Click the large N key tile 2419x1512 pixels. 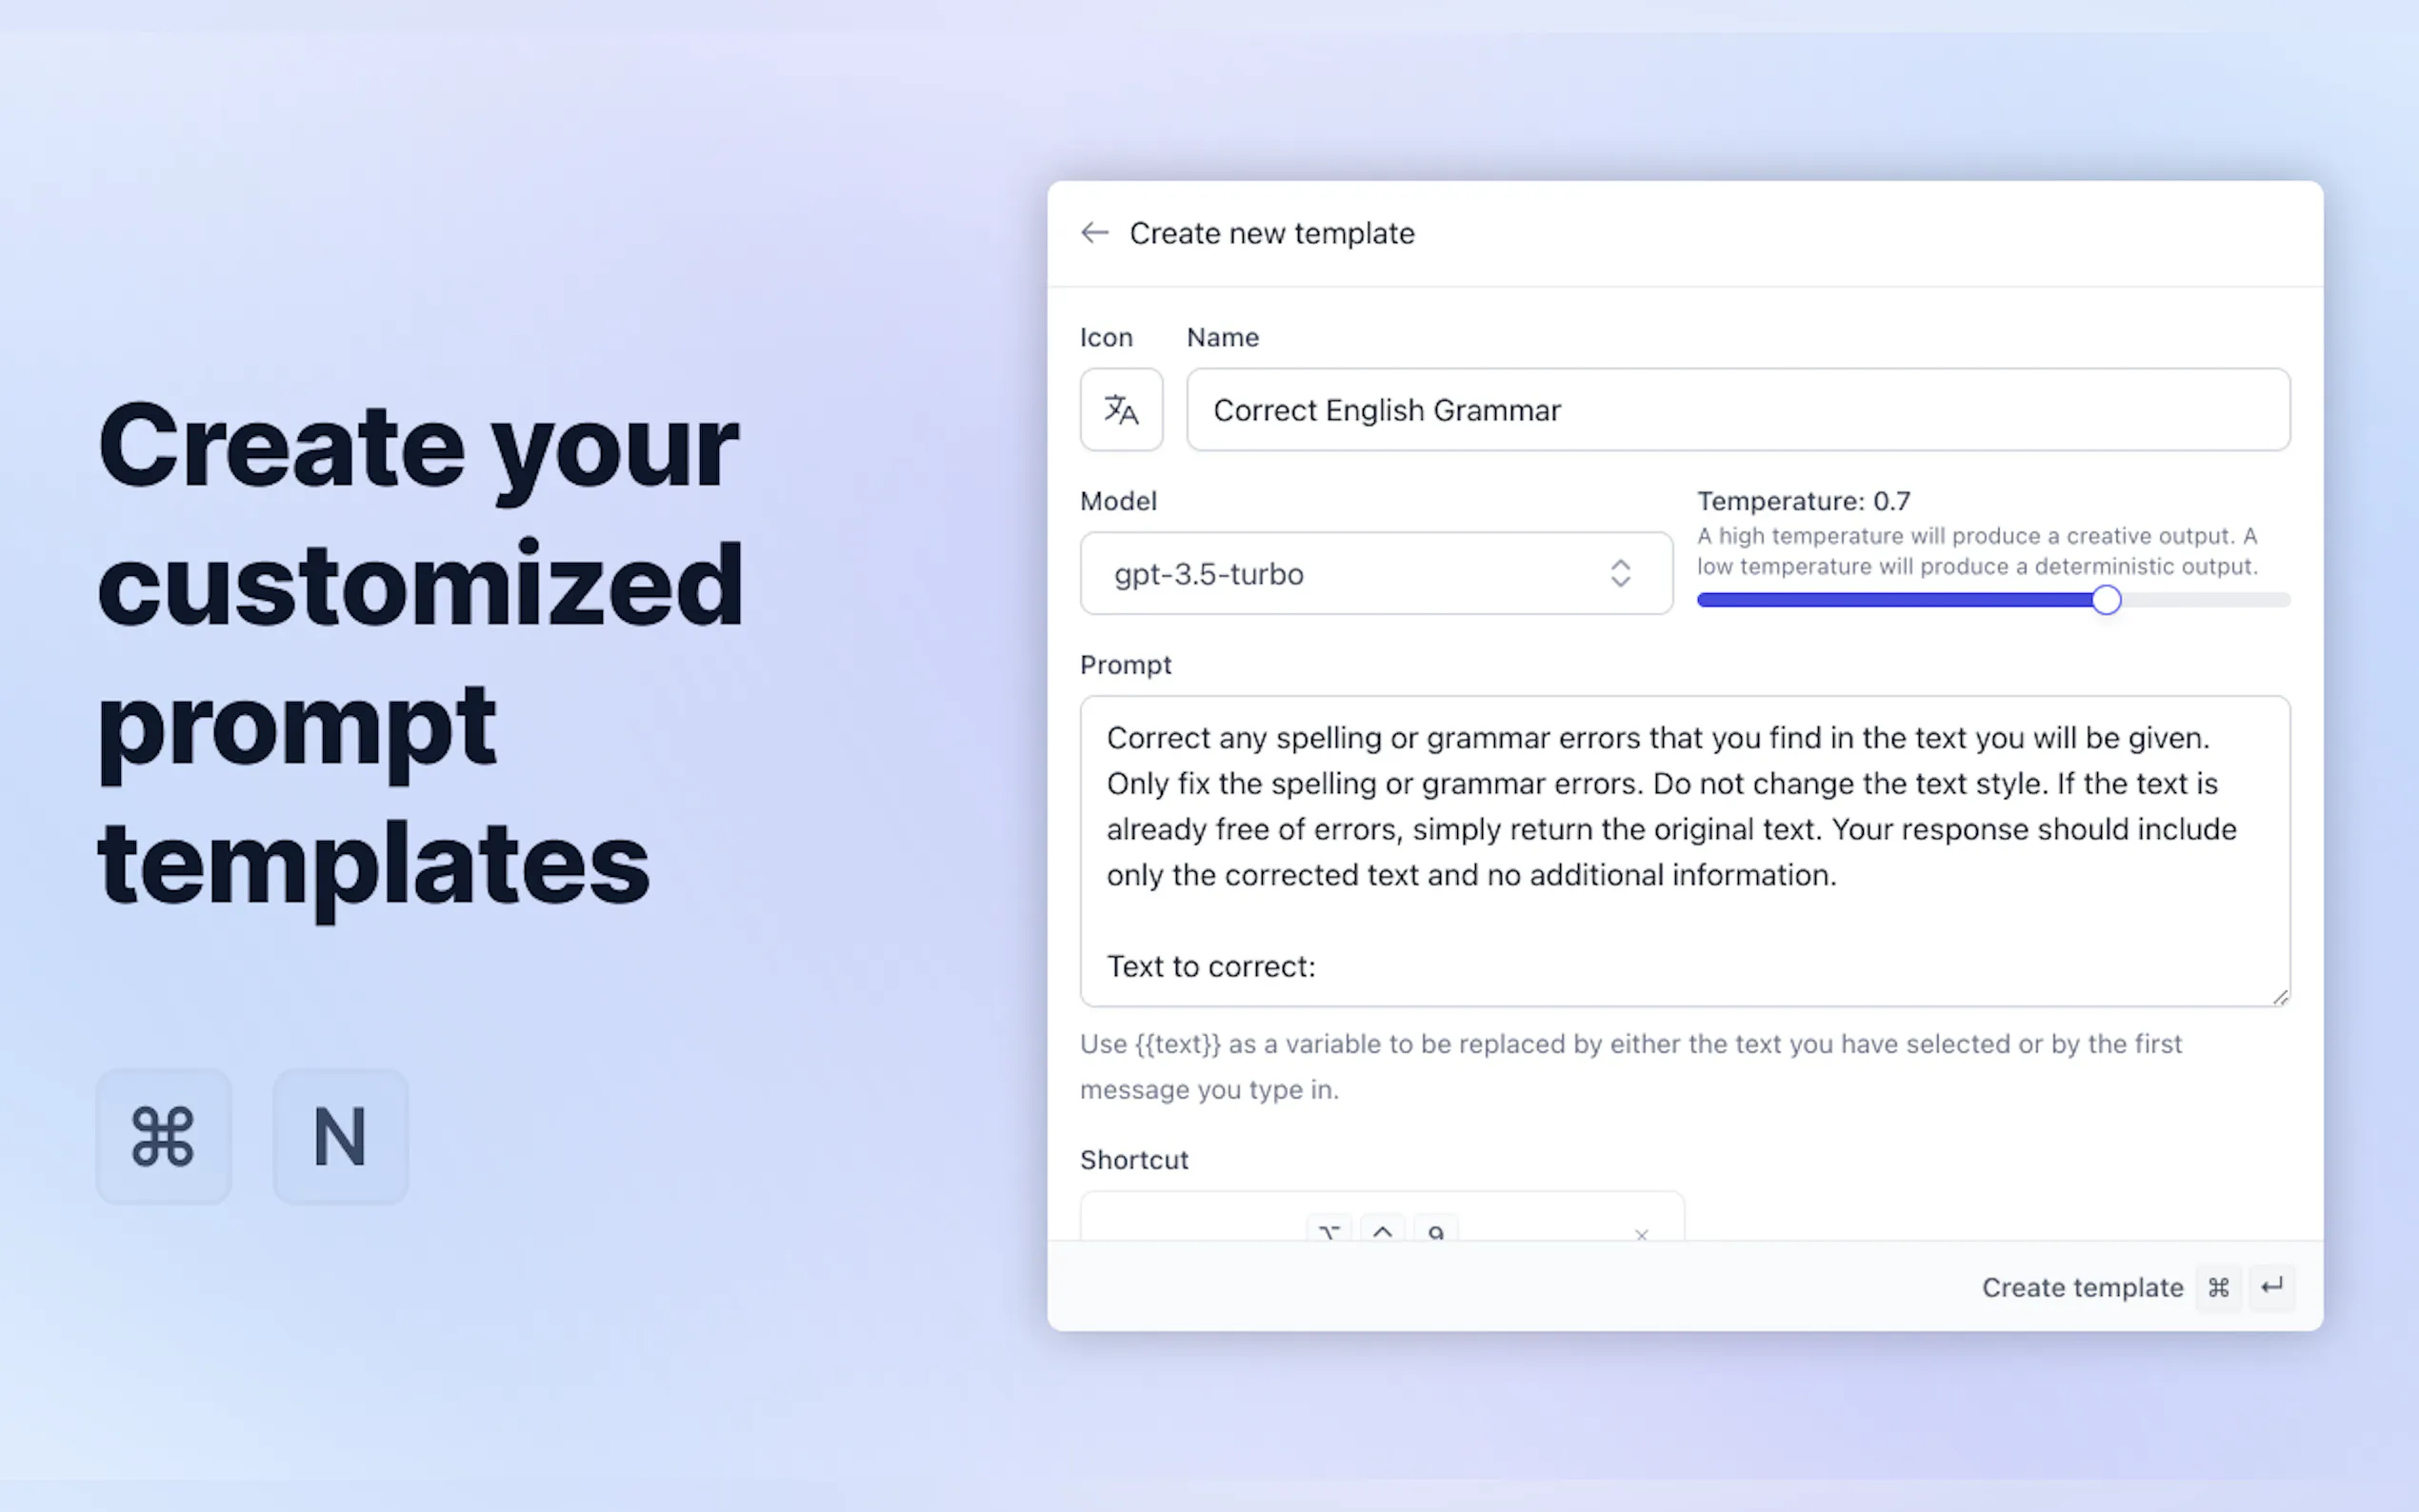click(x=340, y=1136)
